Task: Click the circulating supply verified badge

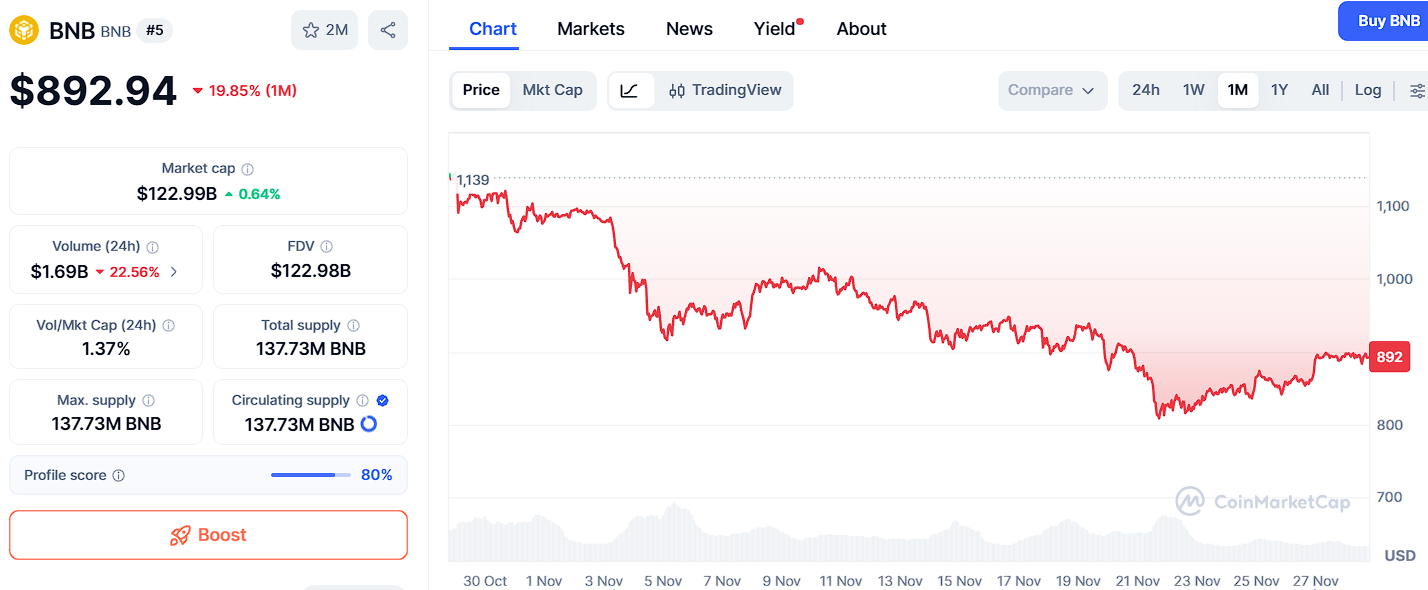Action: point(382,400)
